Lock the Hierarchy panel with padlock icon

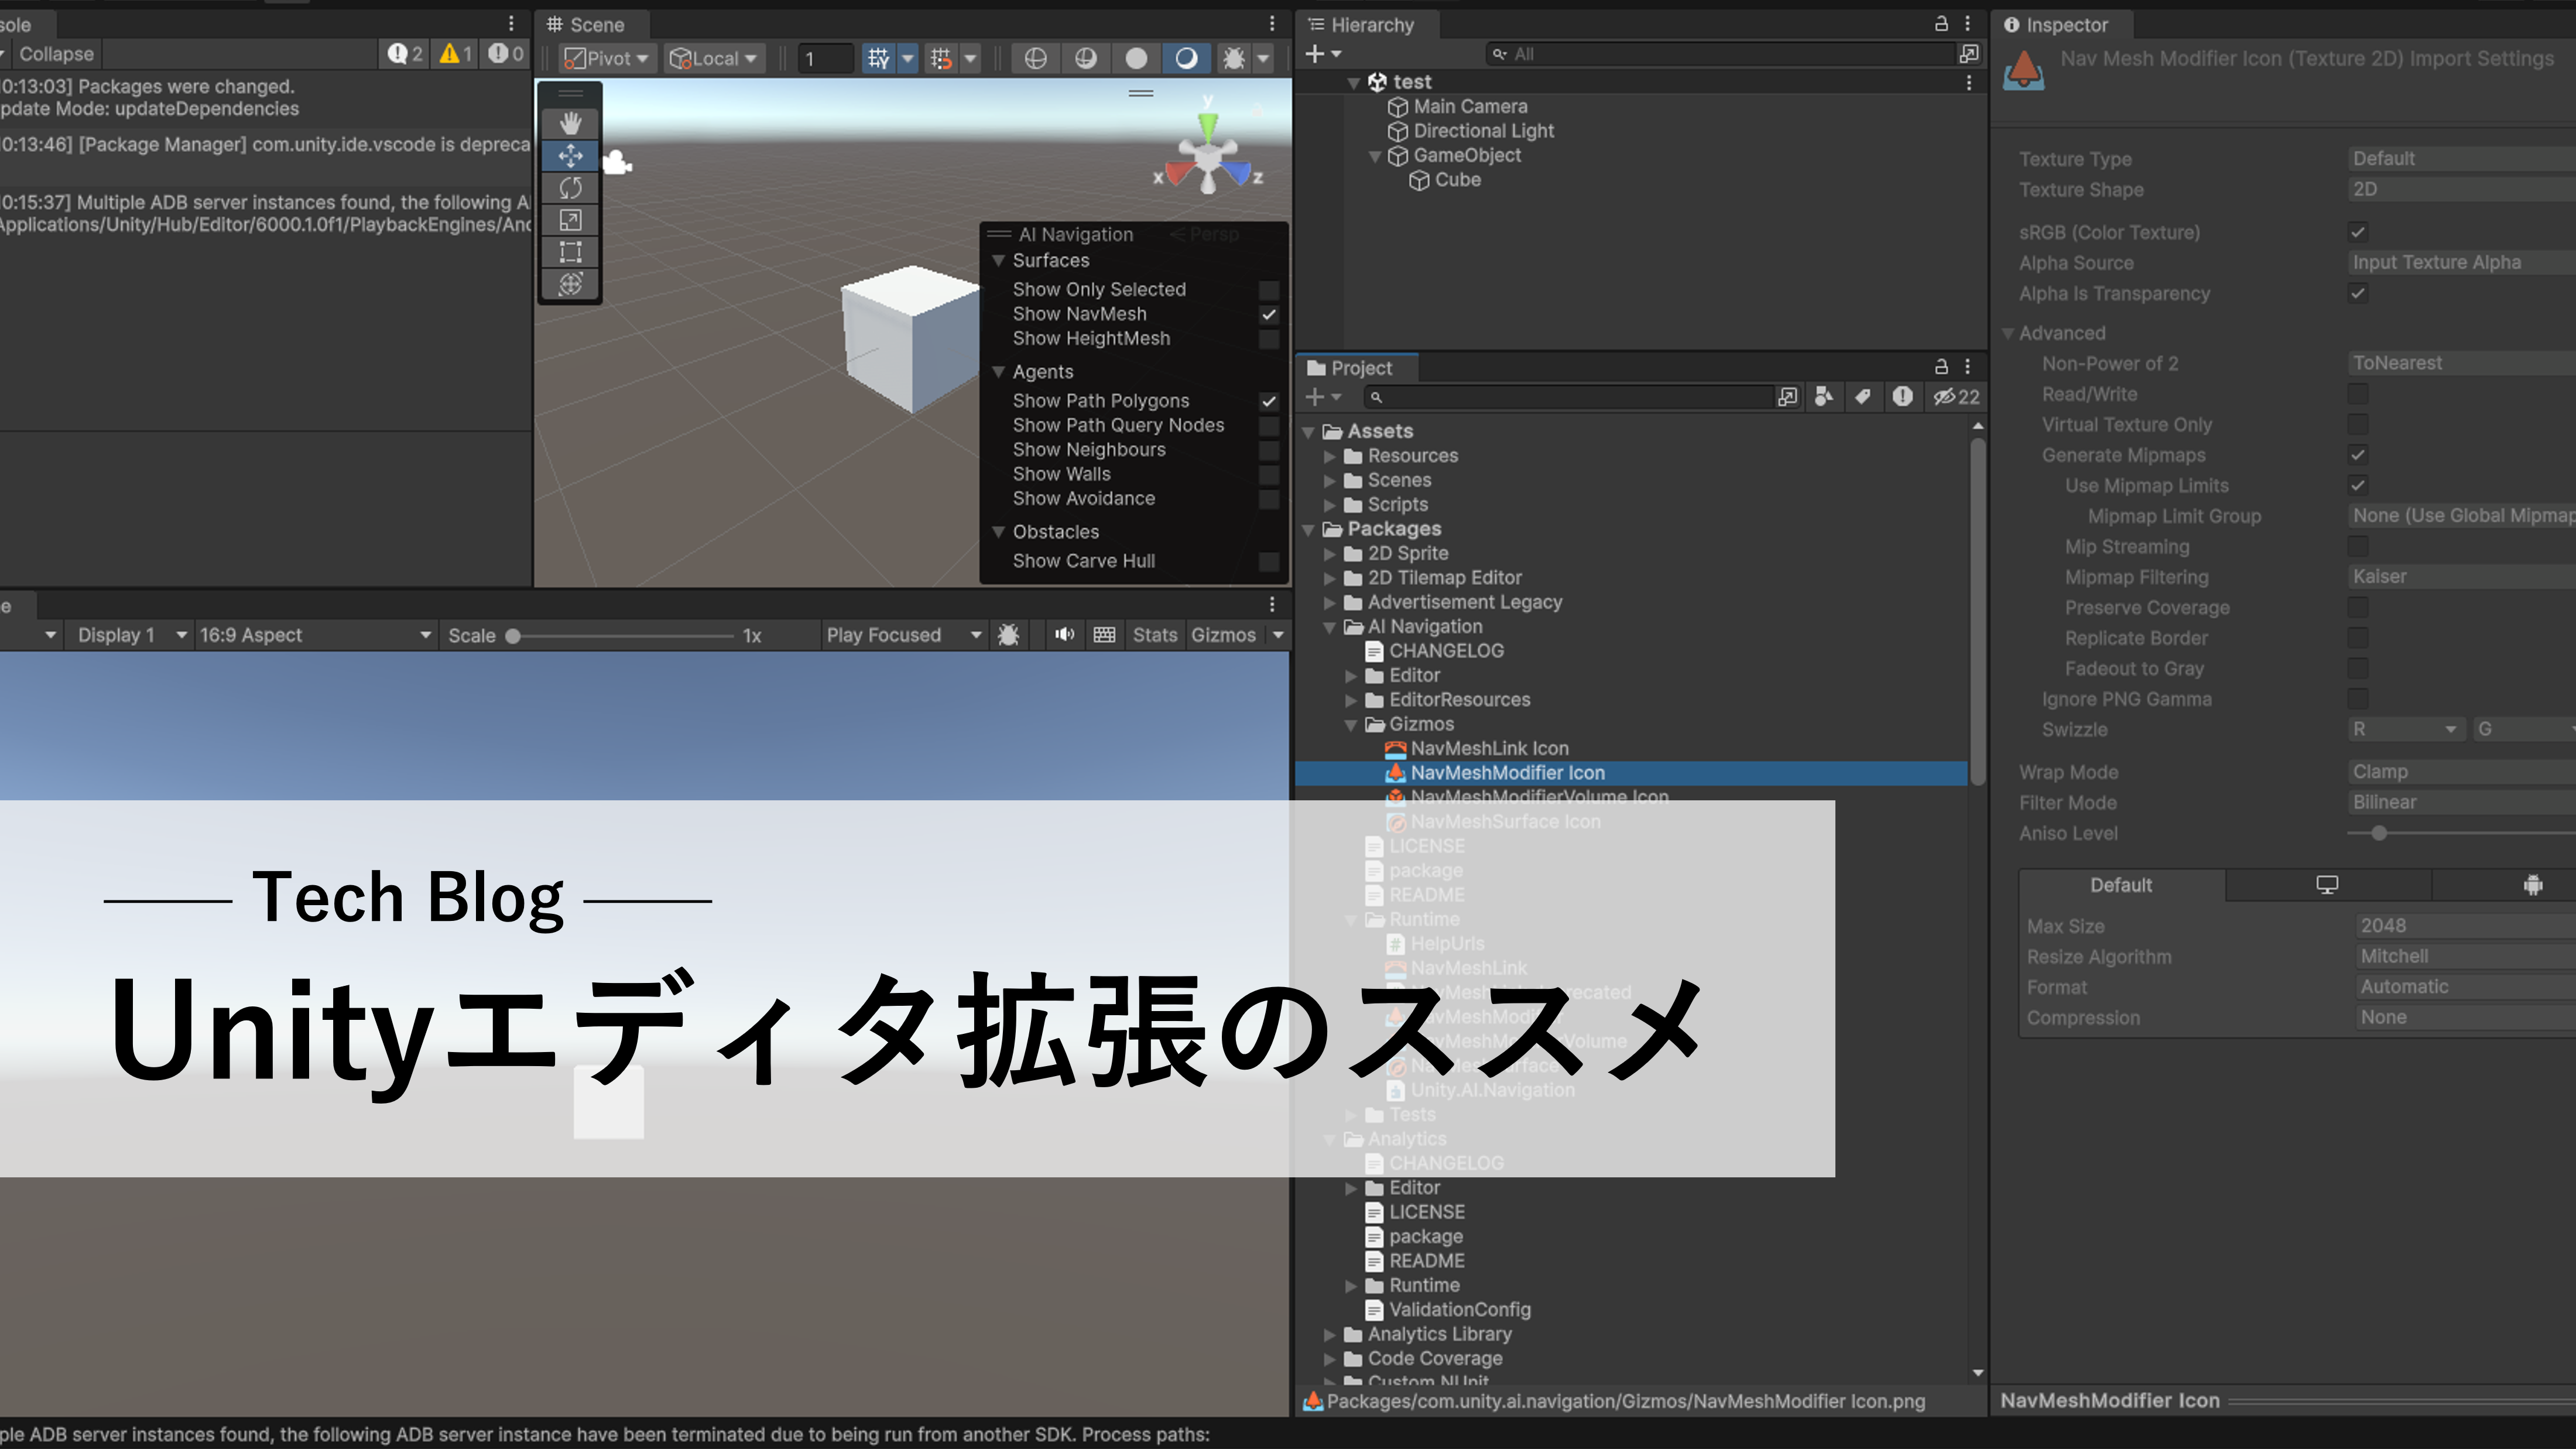(x=1941, y=24)
